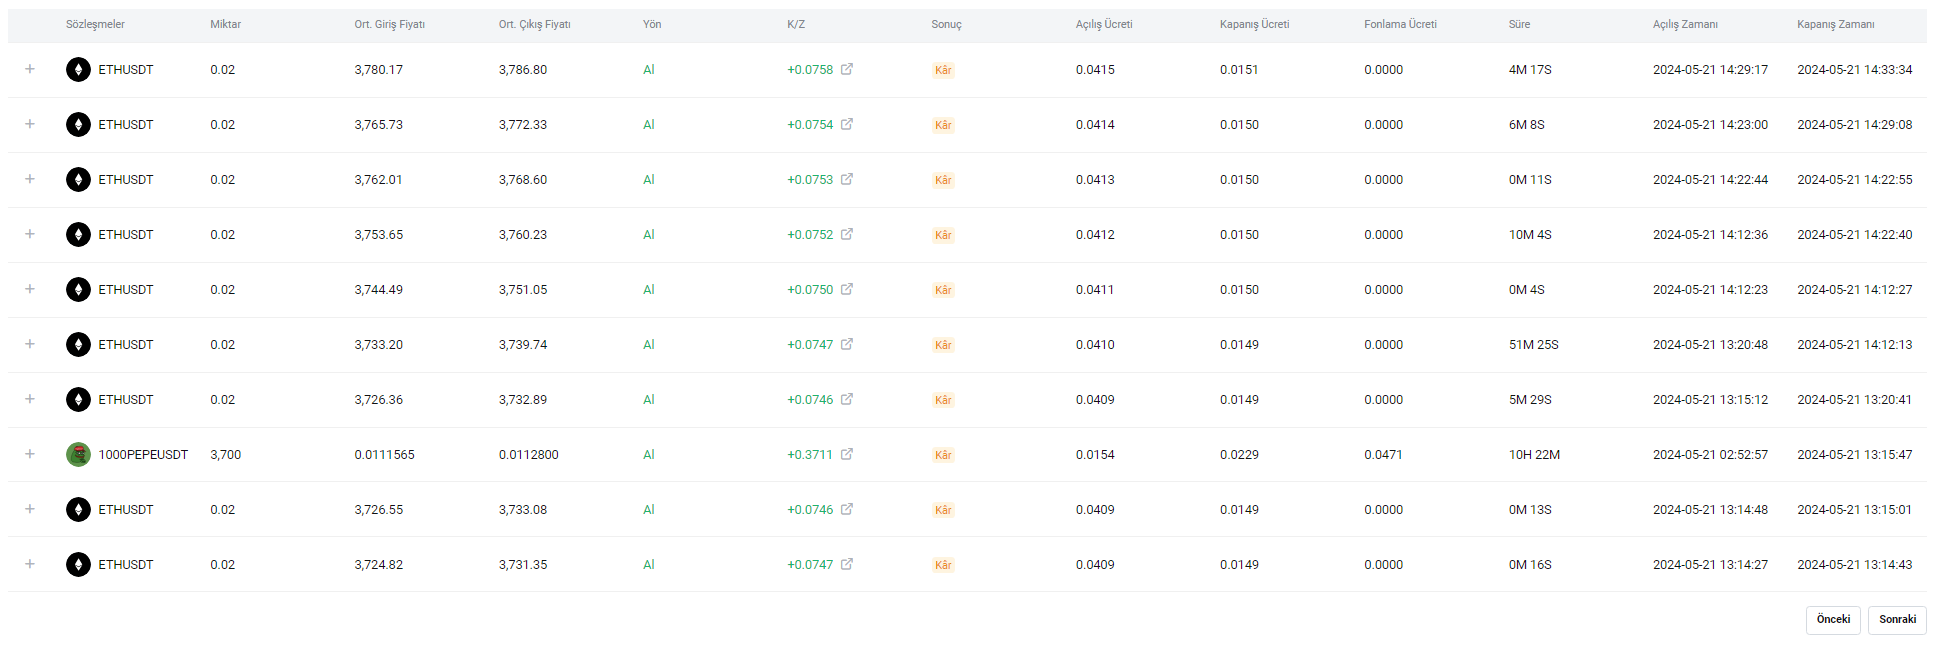
Task: Open share icon beside +0.0747 closed 14:12:13
Action: point(847,344)
